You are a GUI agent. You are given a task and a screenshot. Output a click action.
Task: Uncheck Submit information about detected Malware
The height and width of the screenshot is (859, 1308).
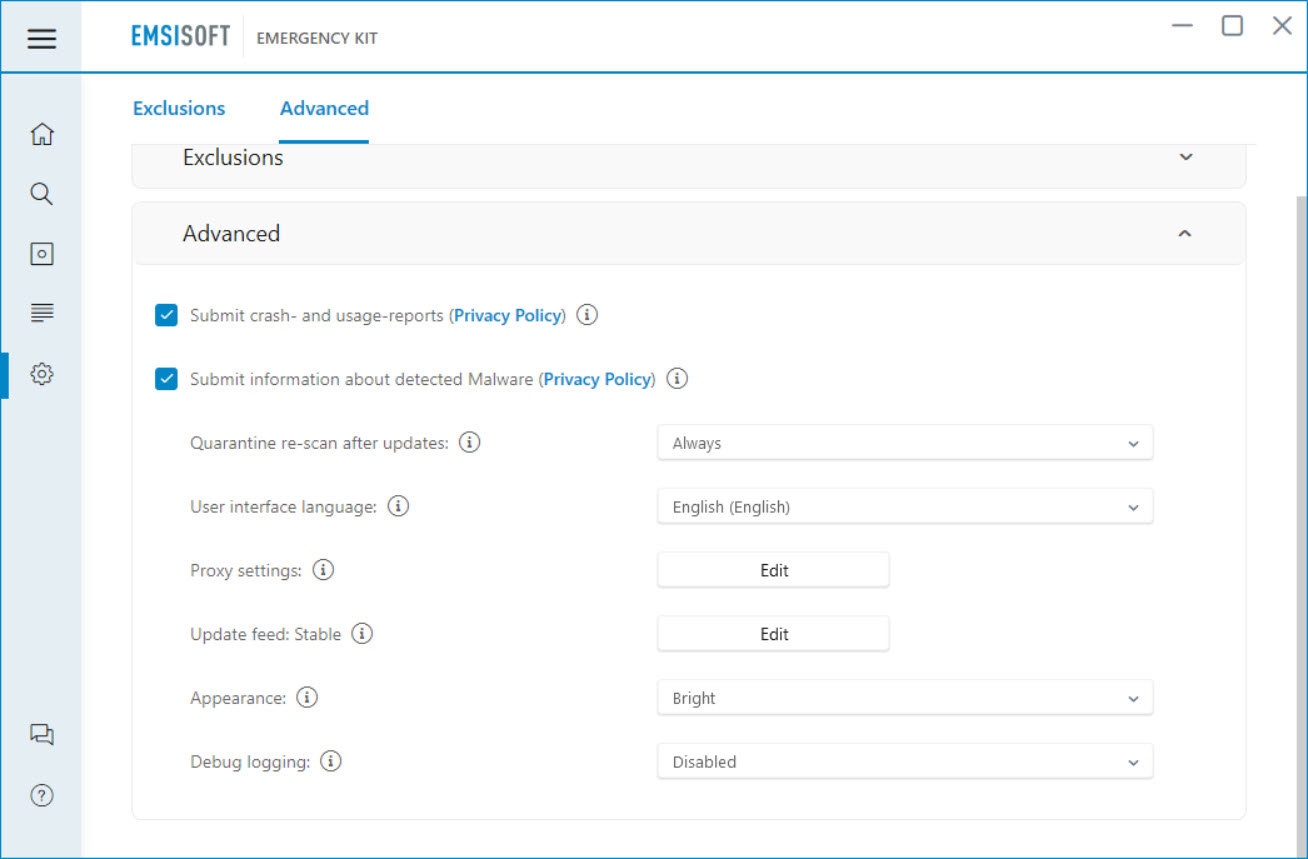(166, 380)
